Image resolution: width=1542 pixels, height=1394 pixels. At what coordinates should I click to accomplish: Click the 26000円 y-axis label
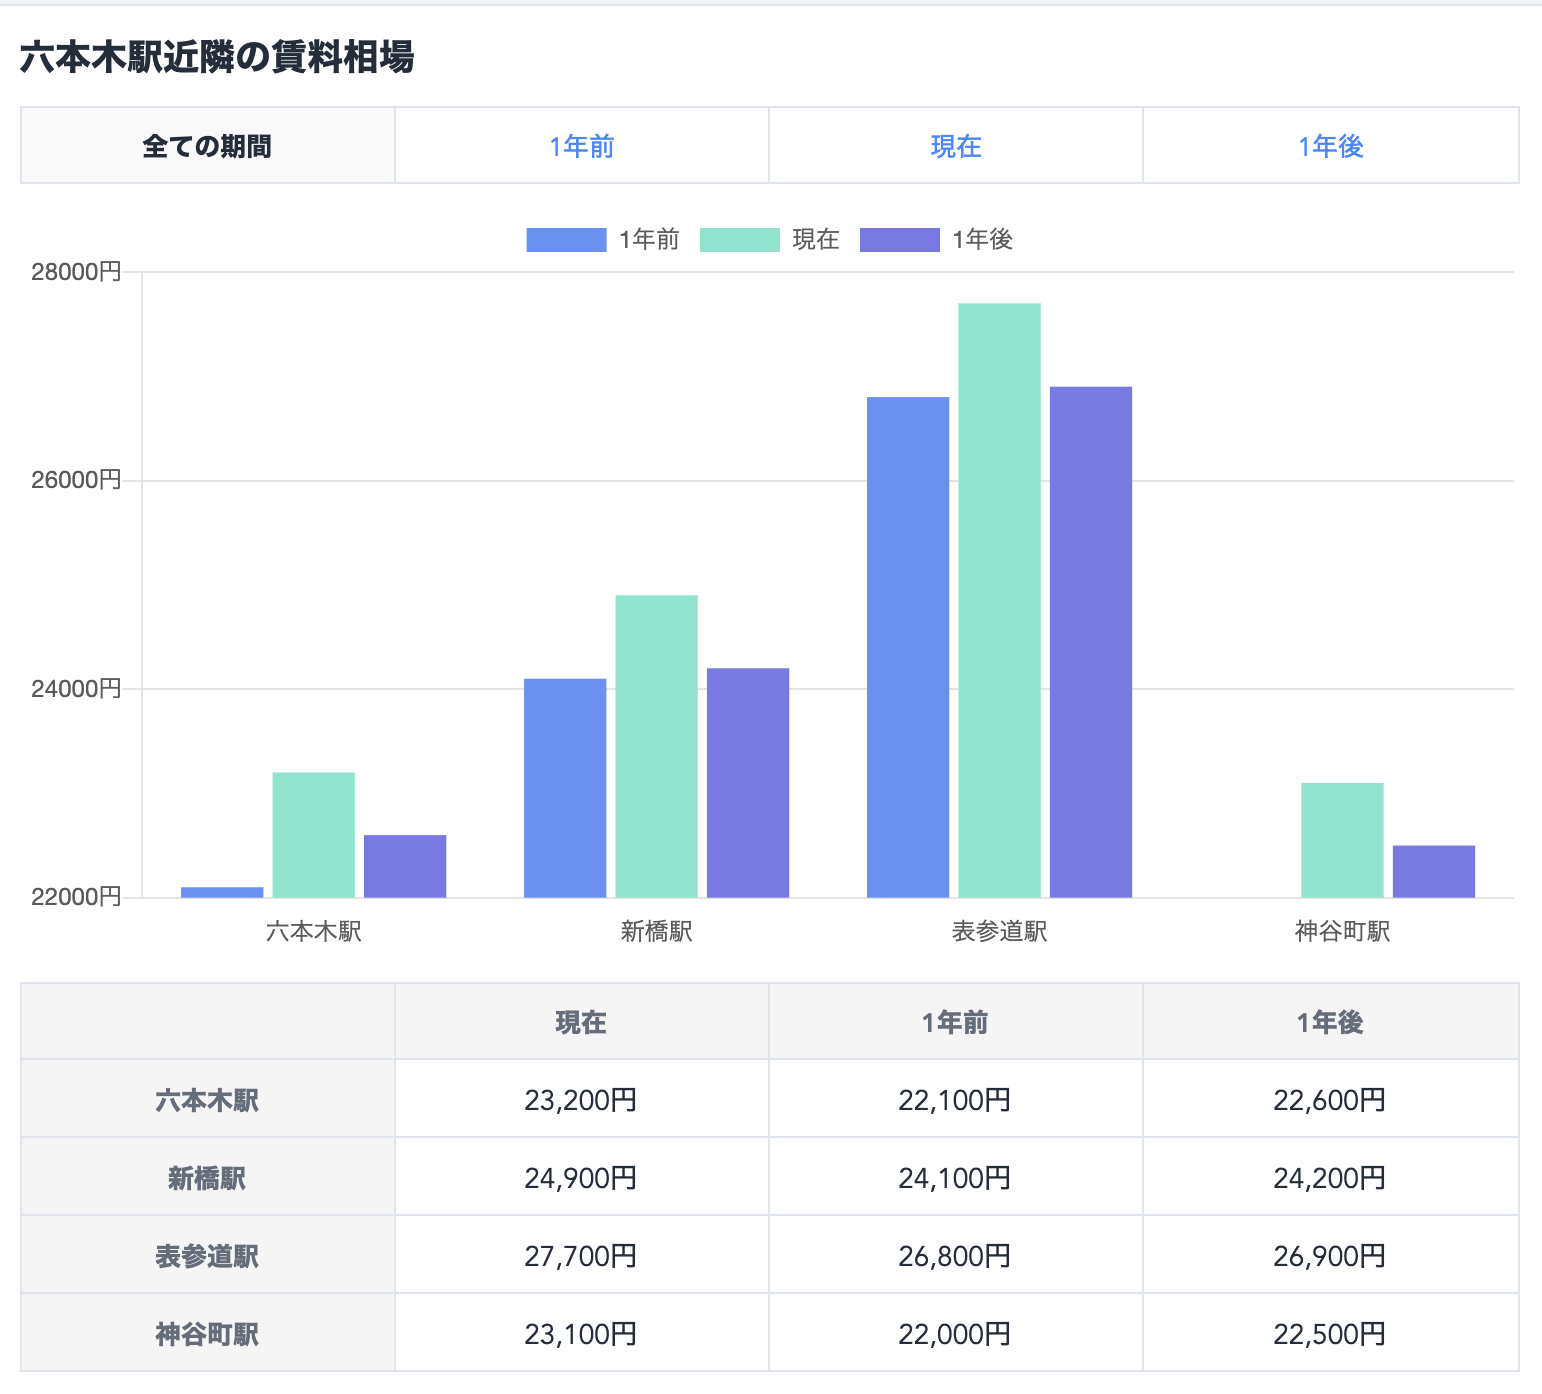76,480
